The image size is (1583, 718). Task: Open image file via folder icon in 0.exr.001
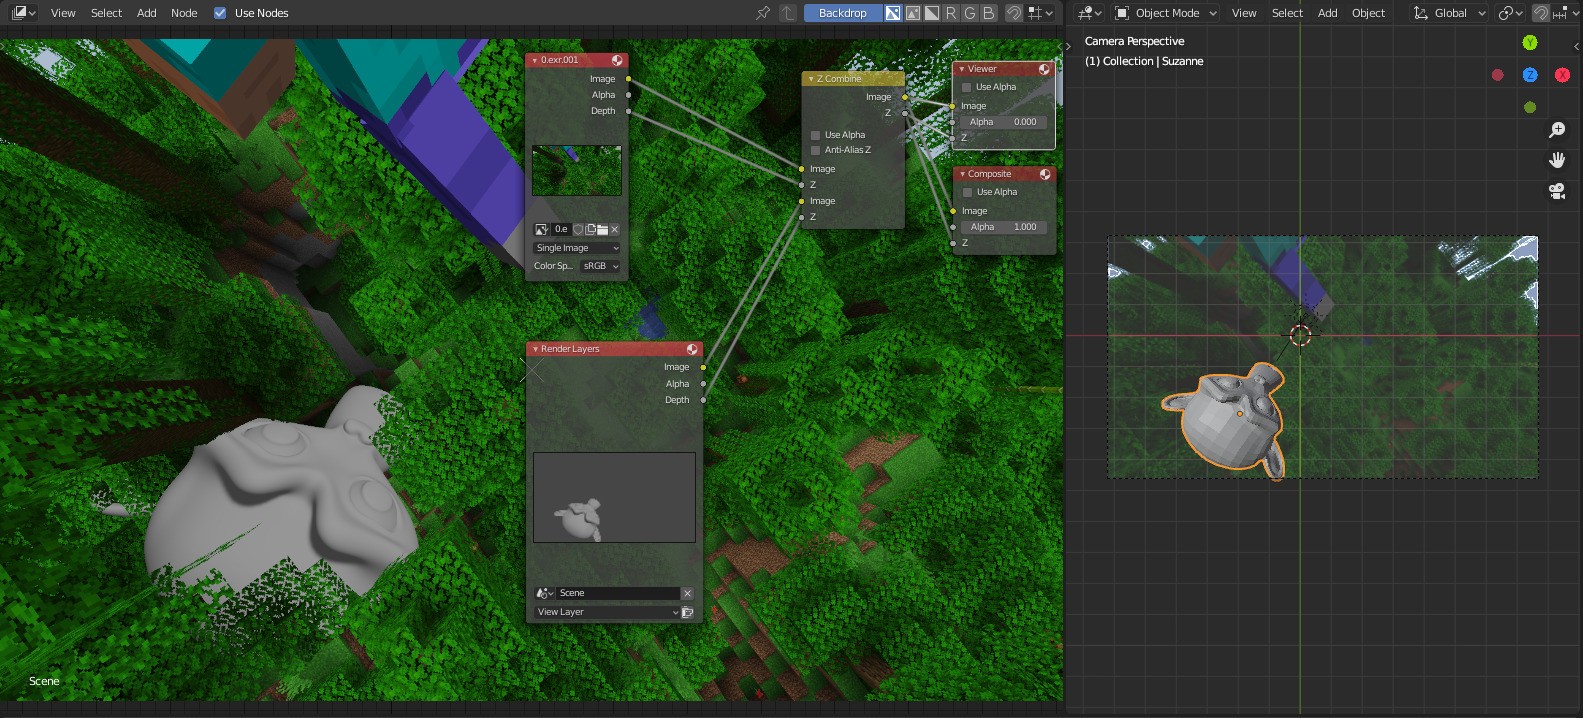602,230
